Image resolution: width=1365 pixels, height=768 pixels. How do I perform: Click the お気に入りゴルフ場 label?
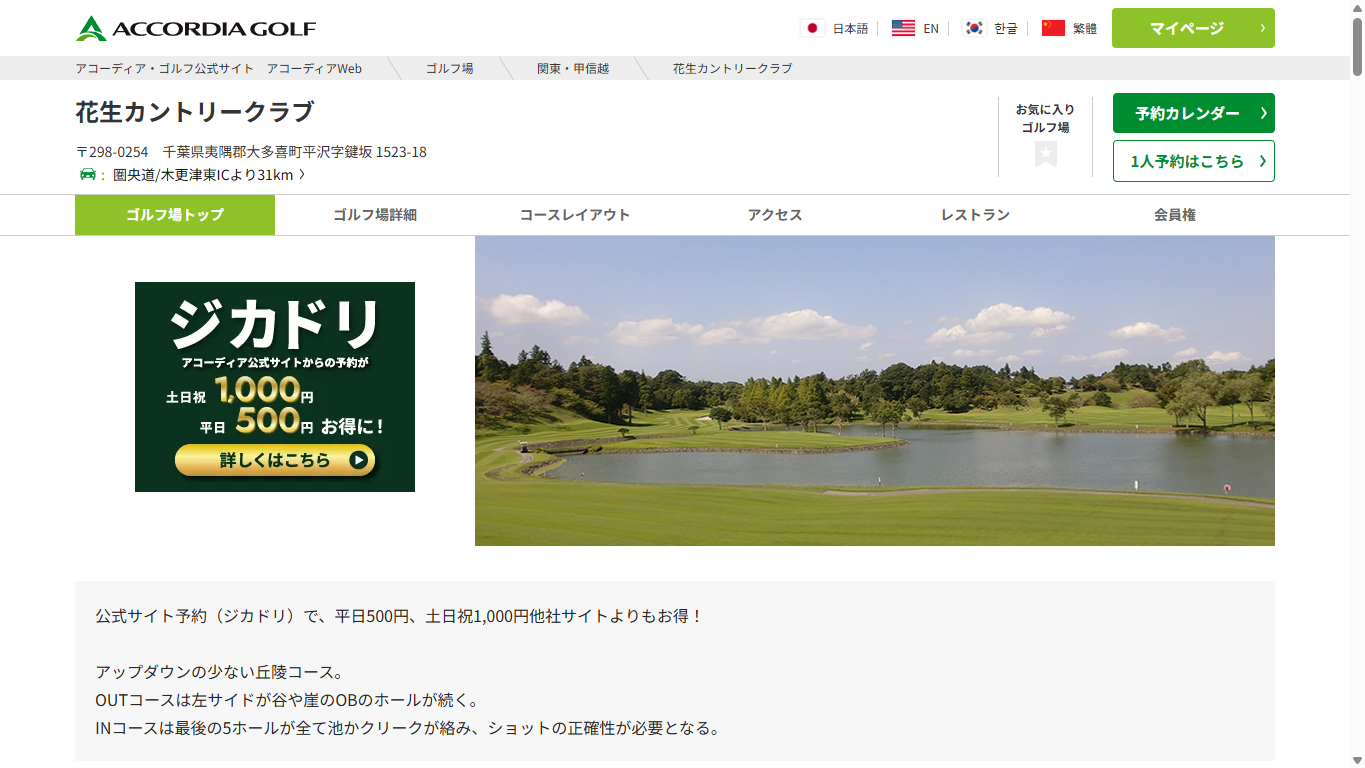pyautogui.click(x=1045, y=118)
